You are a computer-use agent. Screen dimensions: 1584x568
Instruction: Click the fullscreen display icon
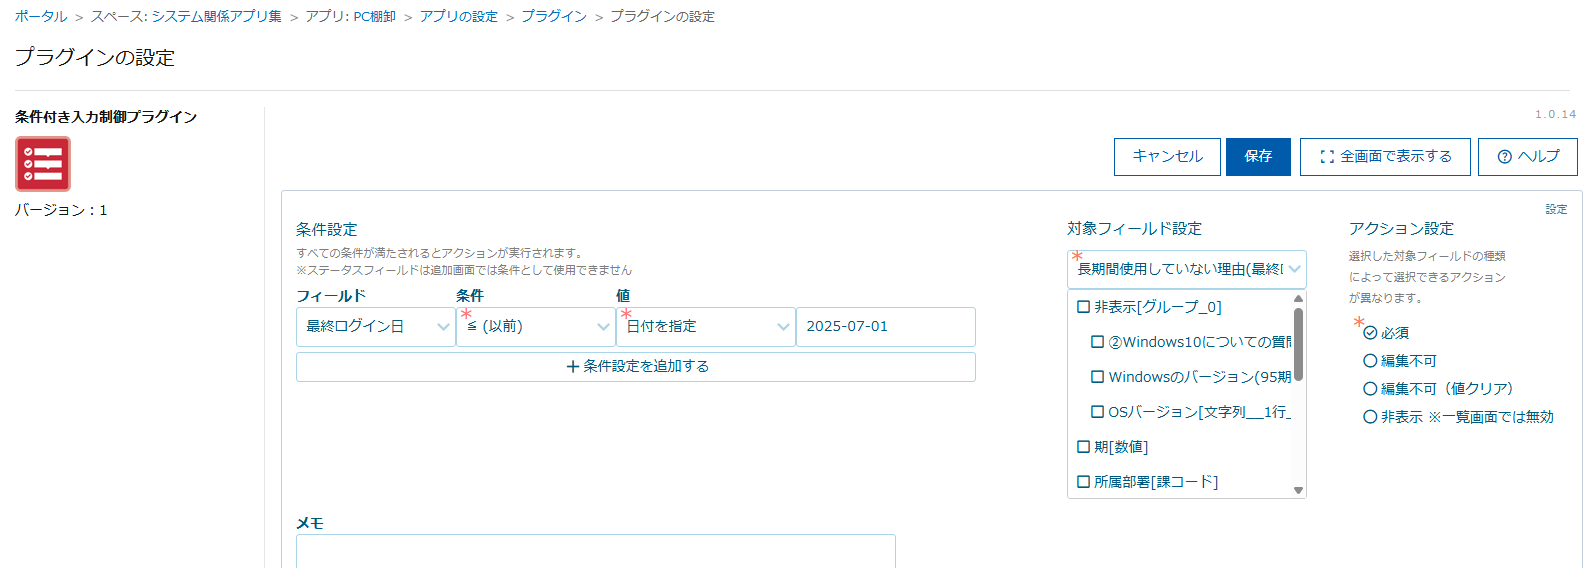click(x=1327, y=157)
